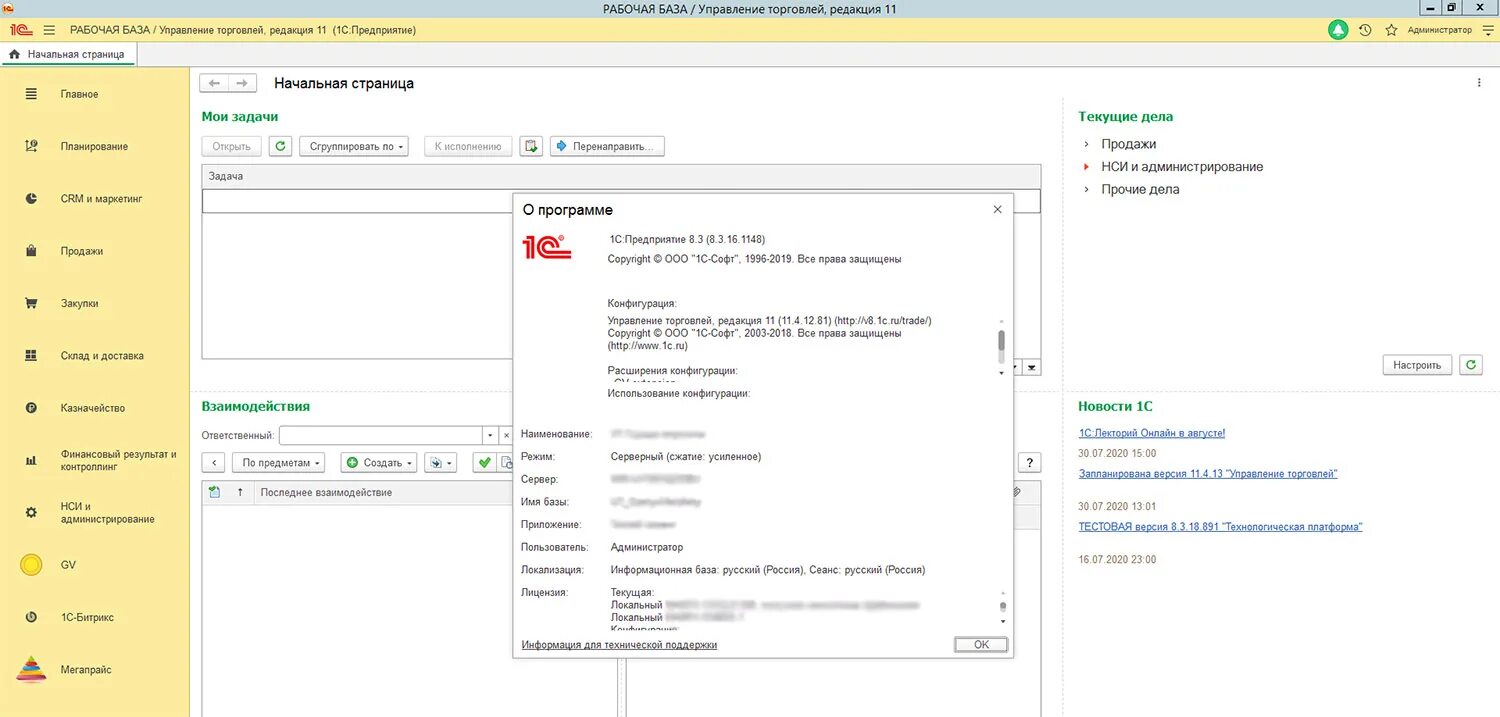The image size is (1500, 717).
Task: Close the О программе dialog
Action: point(997,210)
